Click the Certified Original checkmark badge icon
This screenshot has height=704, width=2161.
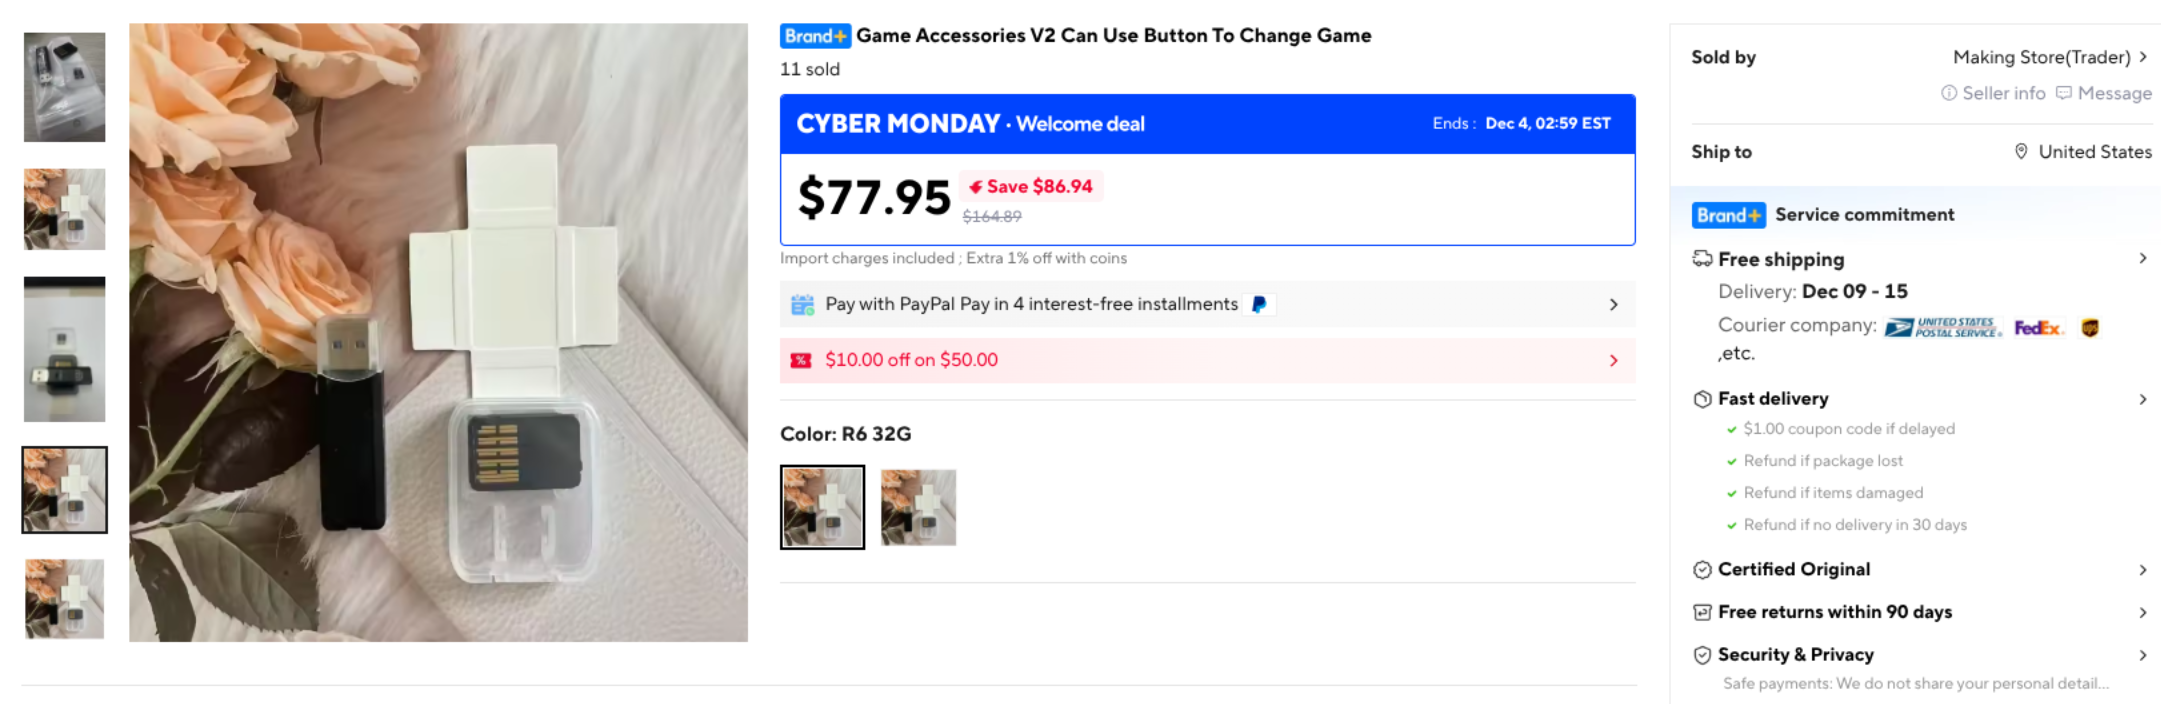pyautogui.click(x=1702, y=570)
